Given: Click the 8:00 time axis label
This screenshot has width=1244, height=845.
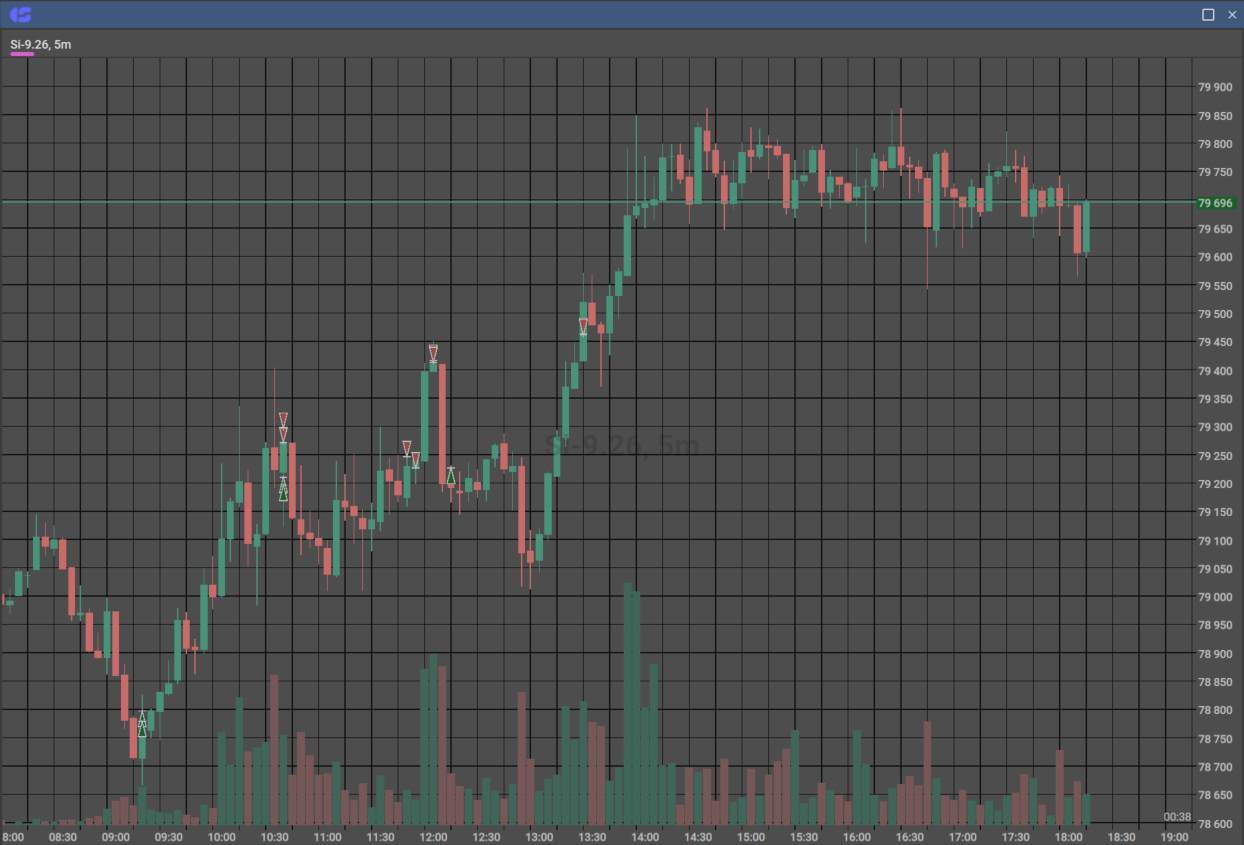Looking at the screenshot, I should [13, 837].
